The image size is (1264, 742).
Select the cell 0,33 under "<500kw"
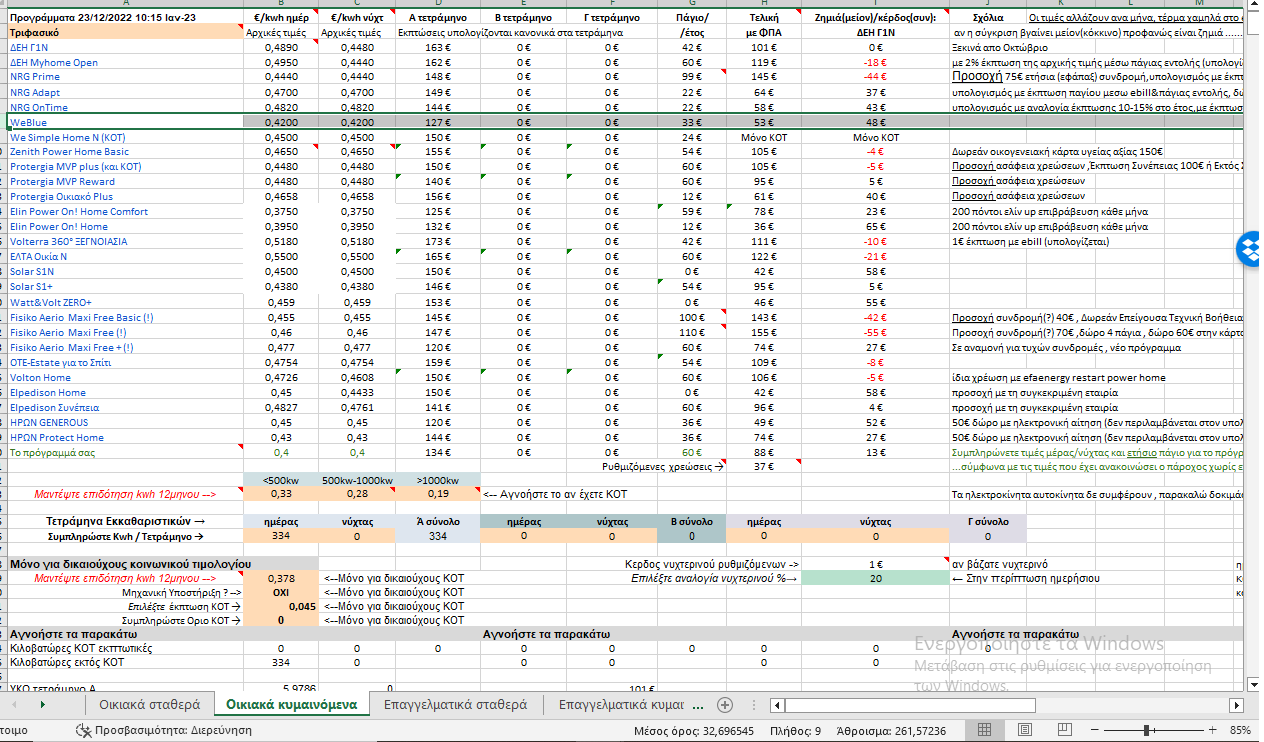[x=281, y=494]
